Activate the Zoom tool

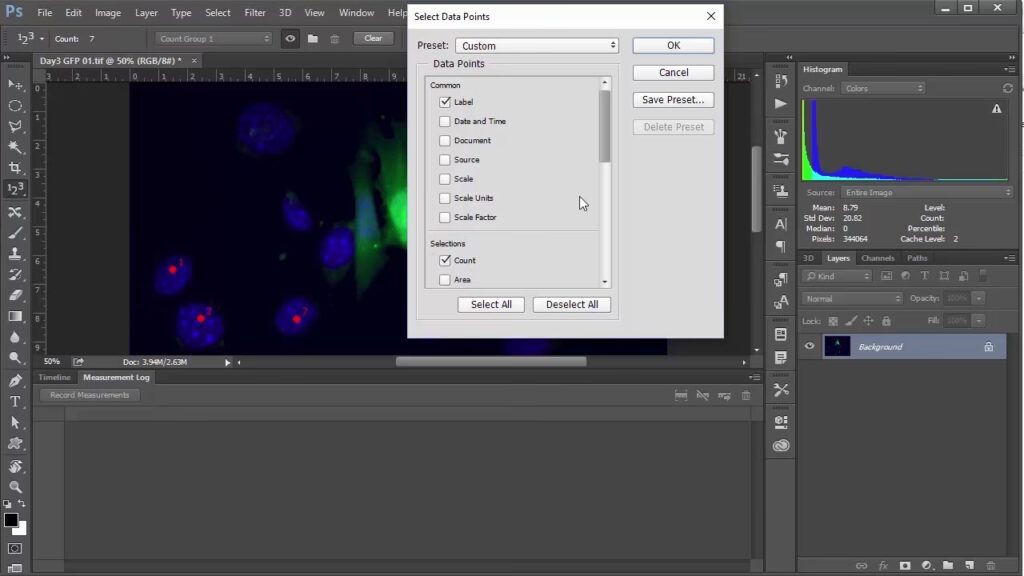[15, 487]
